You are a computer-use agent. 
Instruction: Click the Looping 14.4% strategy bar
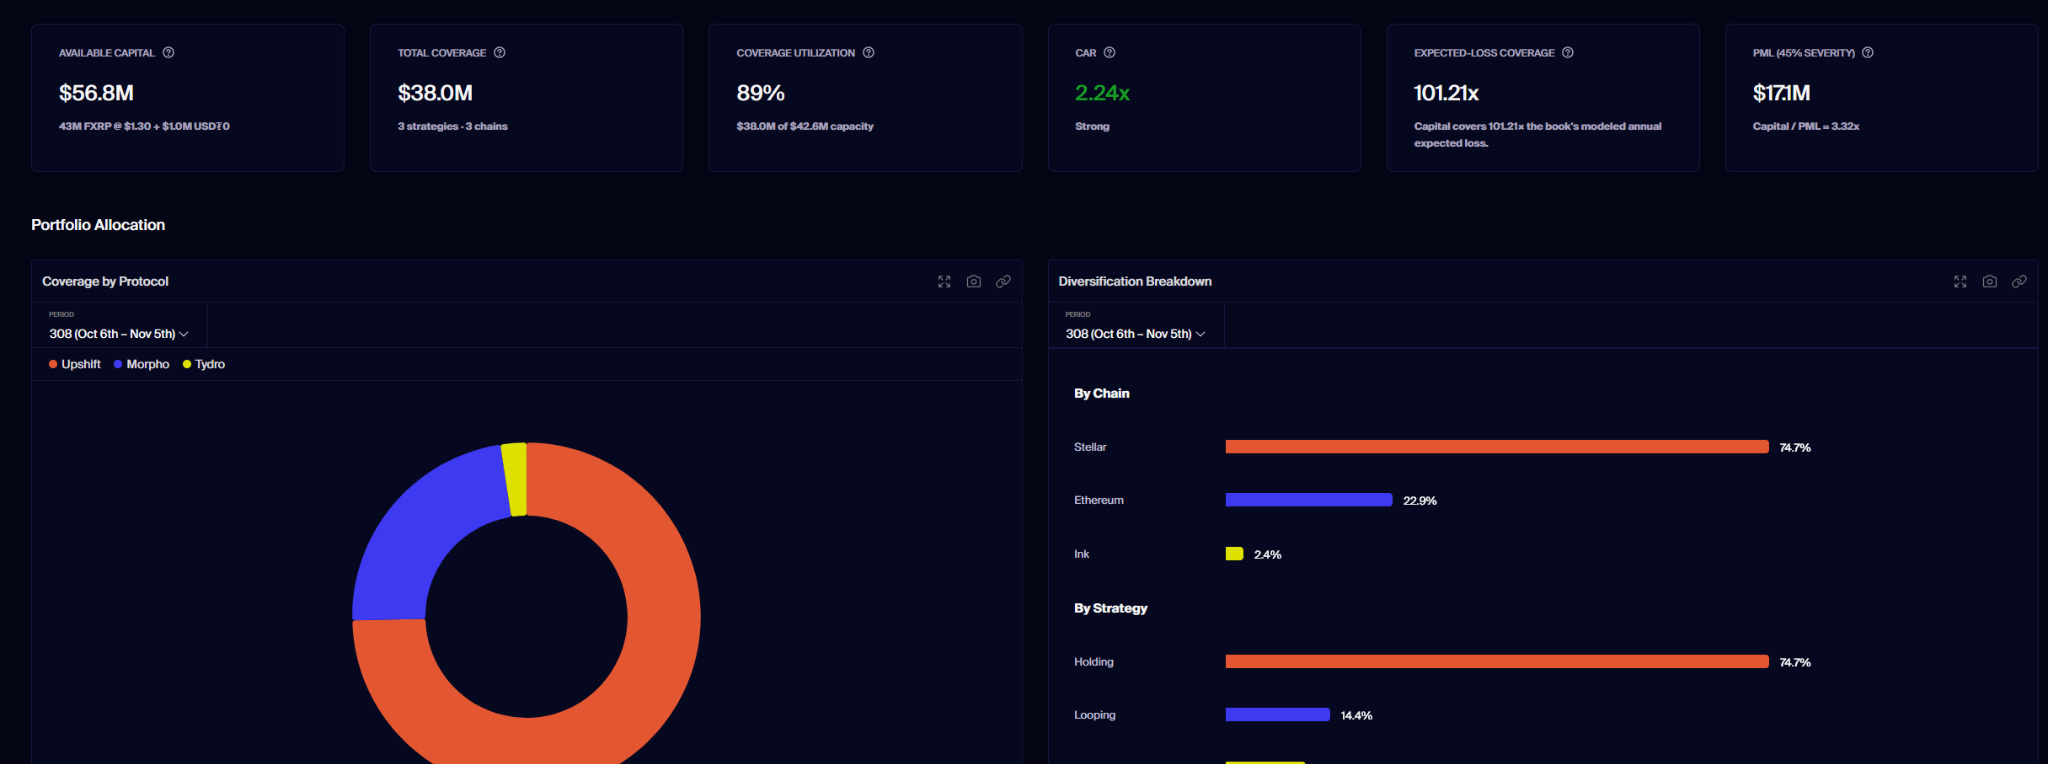[x=1278, y=715]
